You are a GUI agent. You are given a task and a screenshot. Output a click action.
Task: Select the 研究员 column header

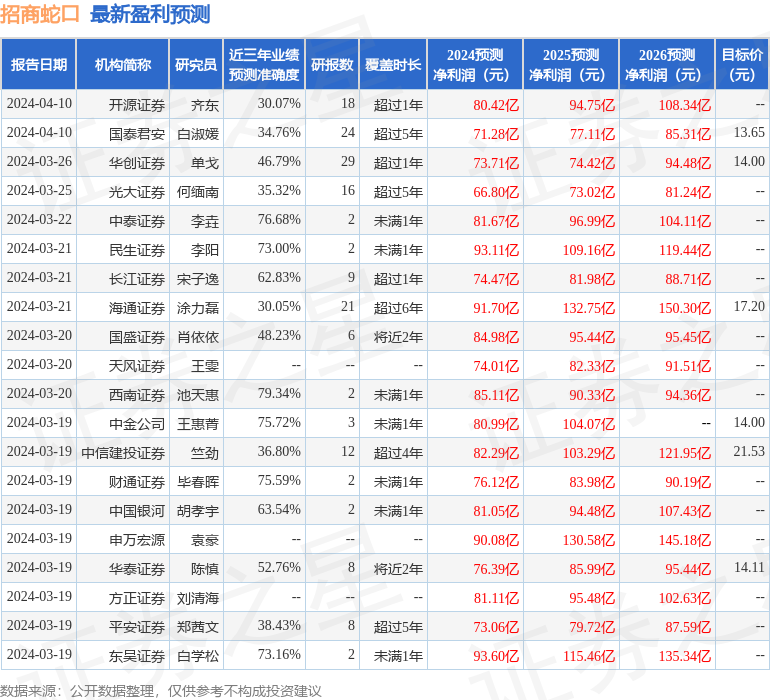pyautogui.click(x=196, y=64)
